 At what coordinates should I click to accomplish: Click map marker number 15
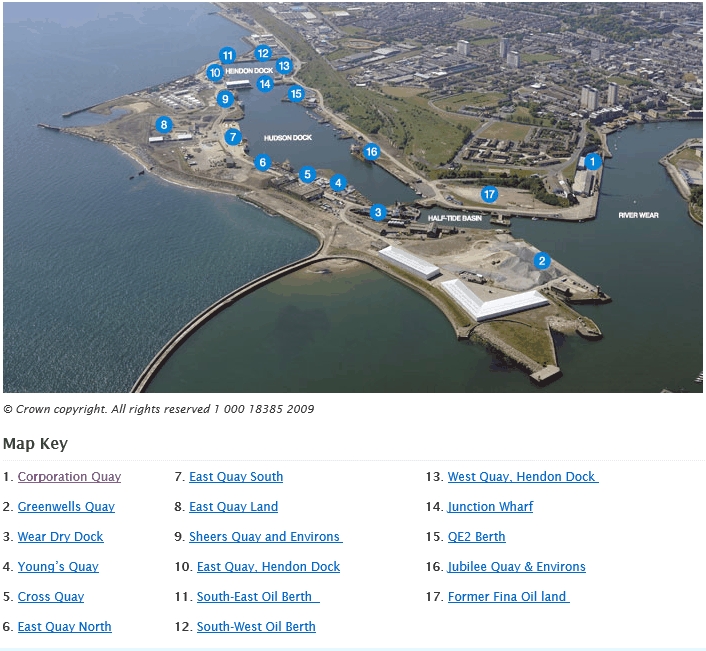point(295,94)
